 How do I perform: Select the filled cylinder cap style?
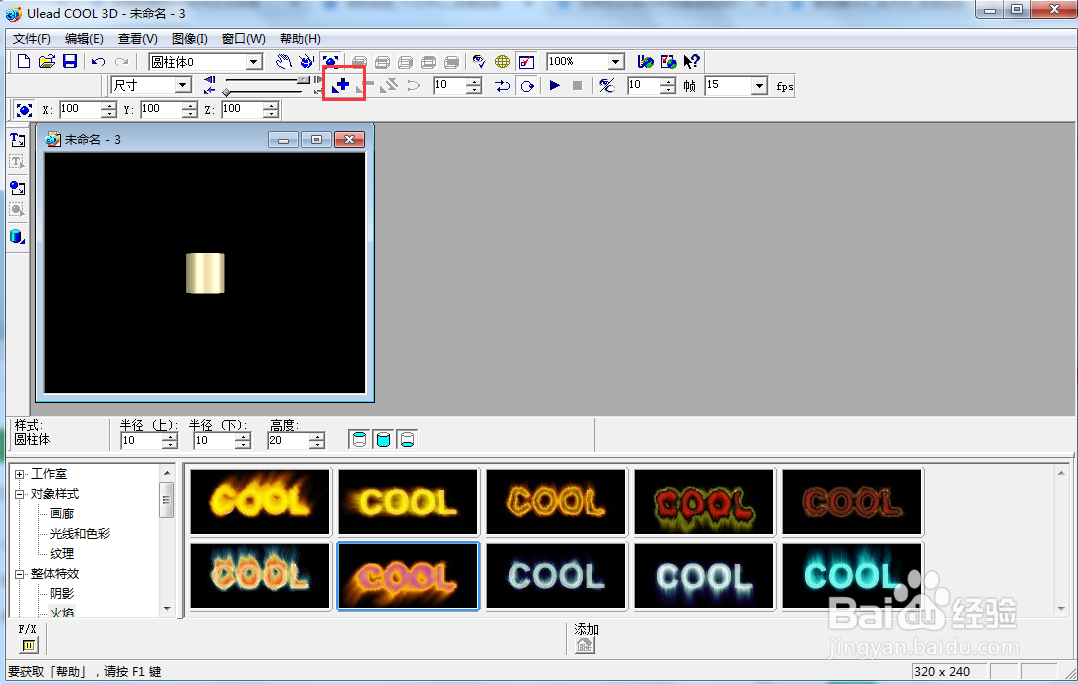[383, 439]
